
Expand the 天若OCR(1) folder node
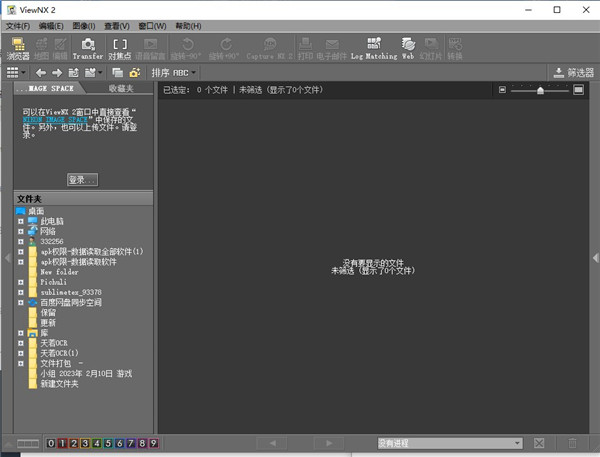point(21,353)
